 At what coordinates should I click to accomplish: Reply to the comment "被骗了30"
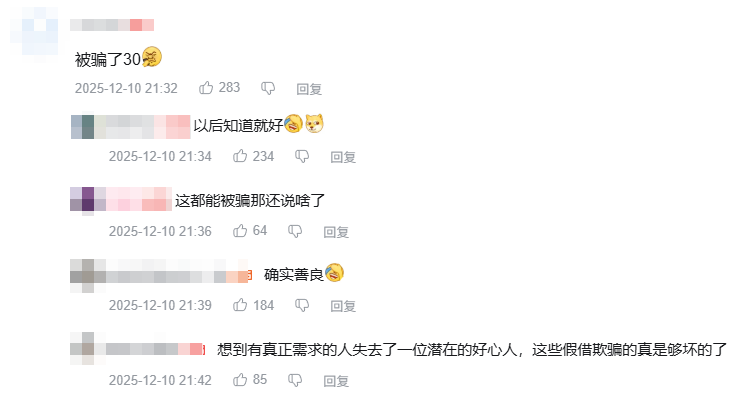309,88
